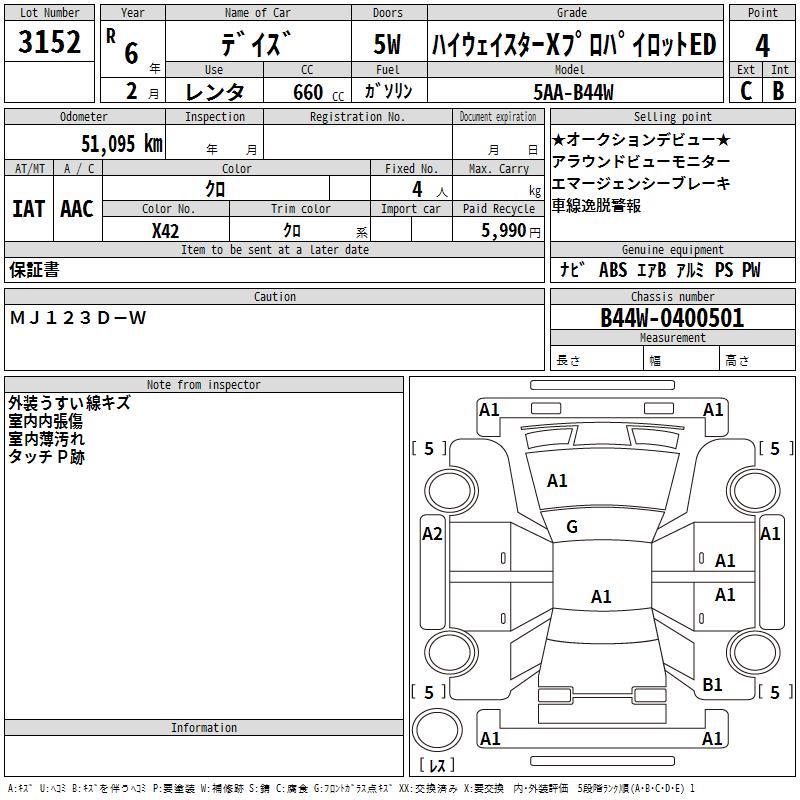Click the spare tire circle above レス label
This screenshot has height=800, width=800.
coord(438,729)
